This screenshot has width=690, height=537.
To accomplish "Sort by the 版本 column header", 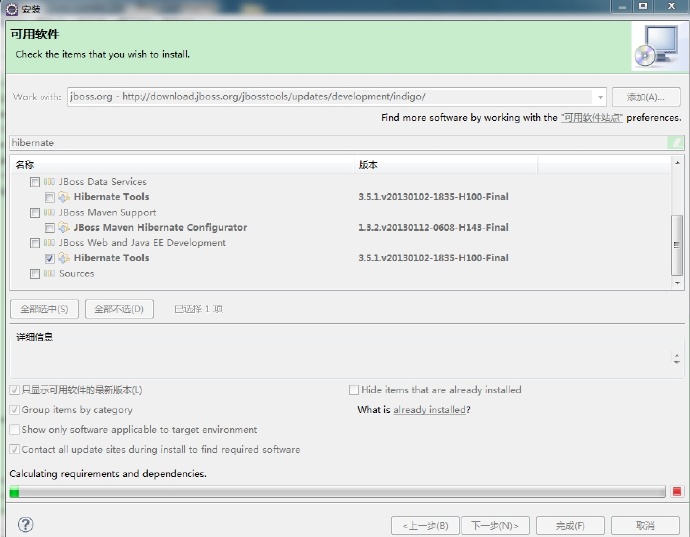I will (x=446, y=165).
